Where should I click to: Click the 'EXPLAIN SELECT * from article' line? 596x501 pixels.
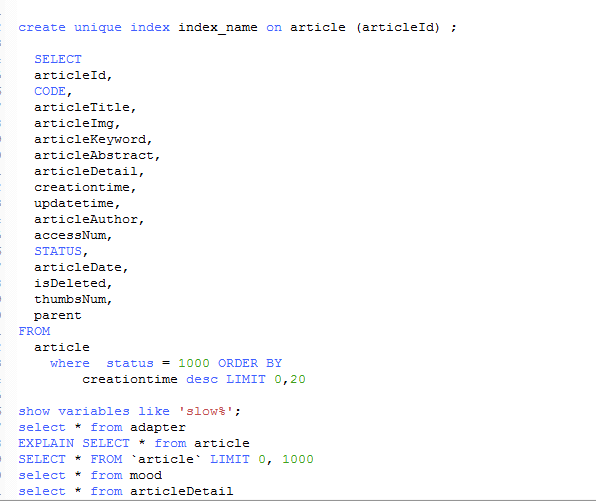tap(134, 443)
